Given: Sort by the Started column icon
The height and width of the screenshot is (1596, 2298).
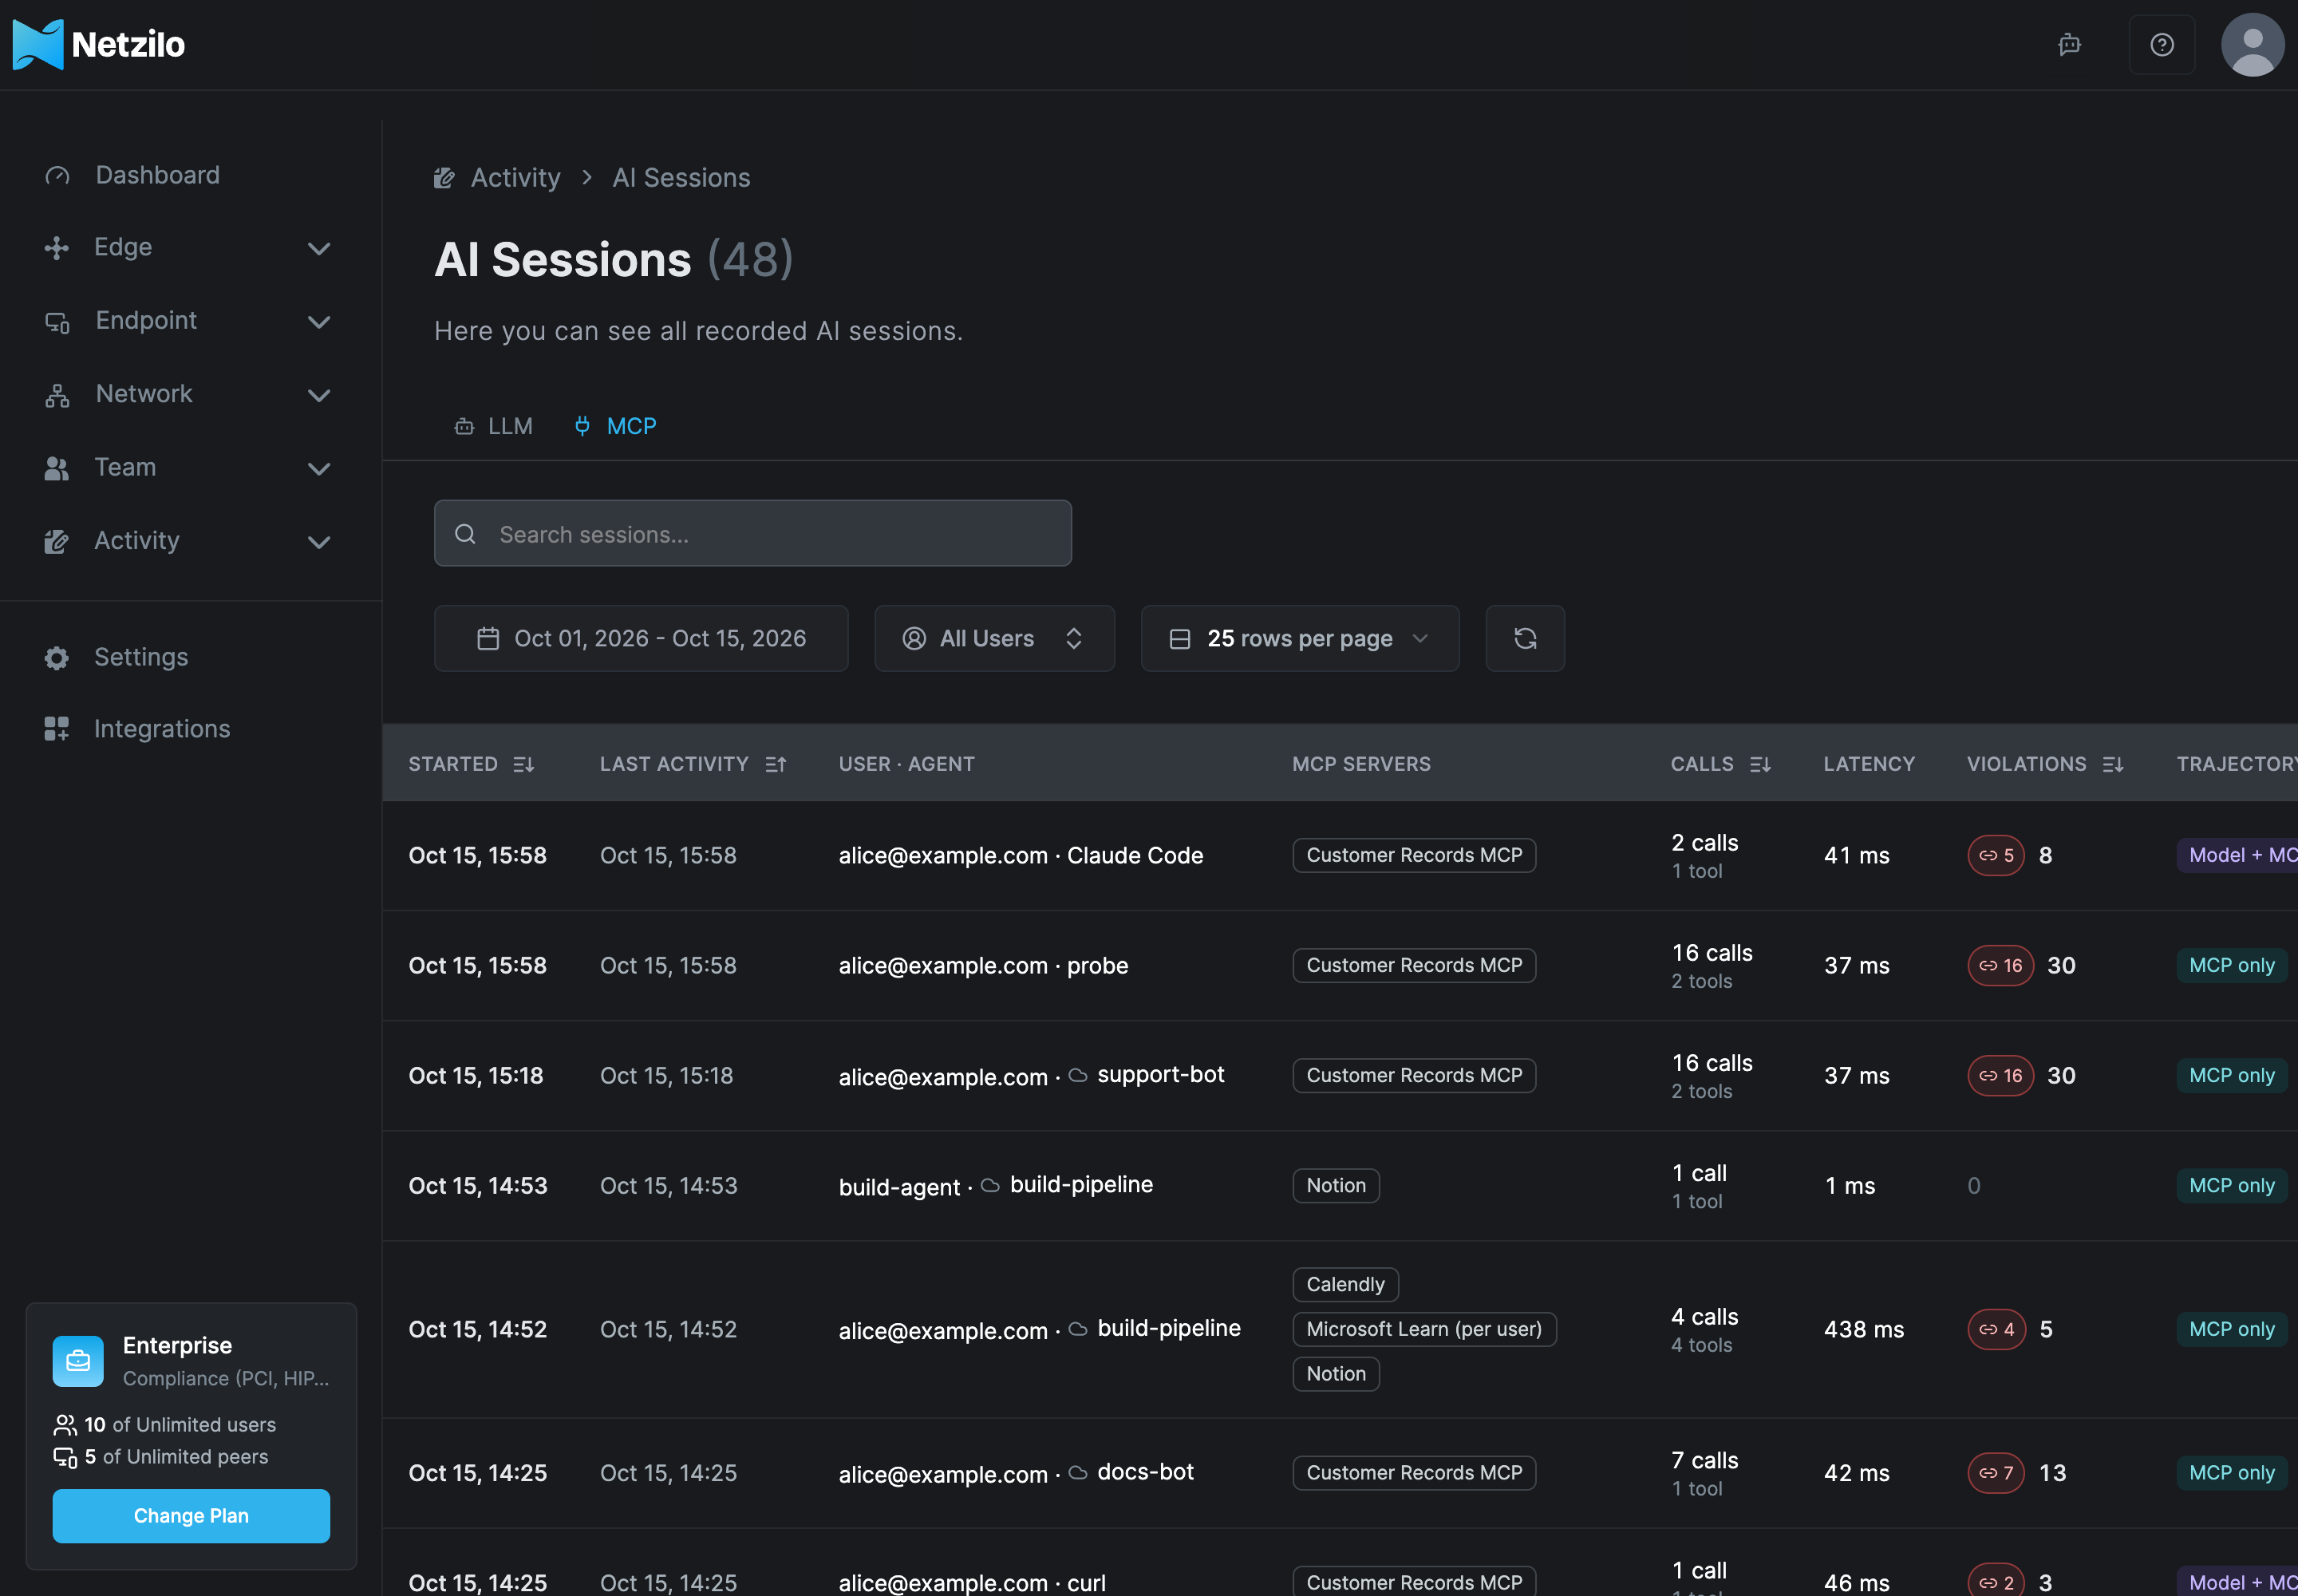Looking at the screenshot, I should (523, 764).
